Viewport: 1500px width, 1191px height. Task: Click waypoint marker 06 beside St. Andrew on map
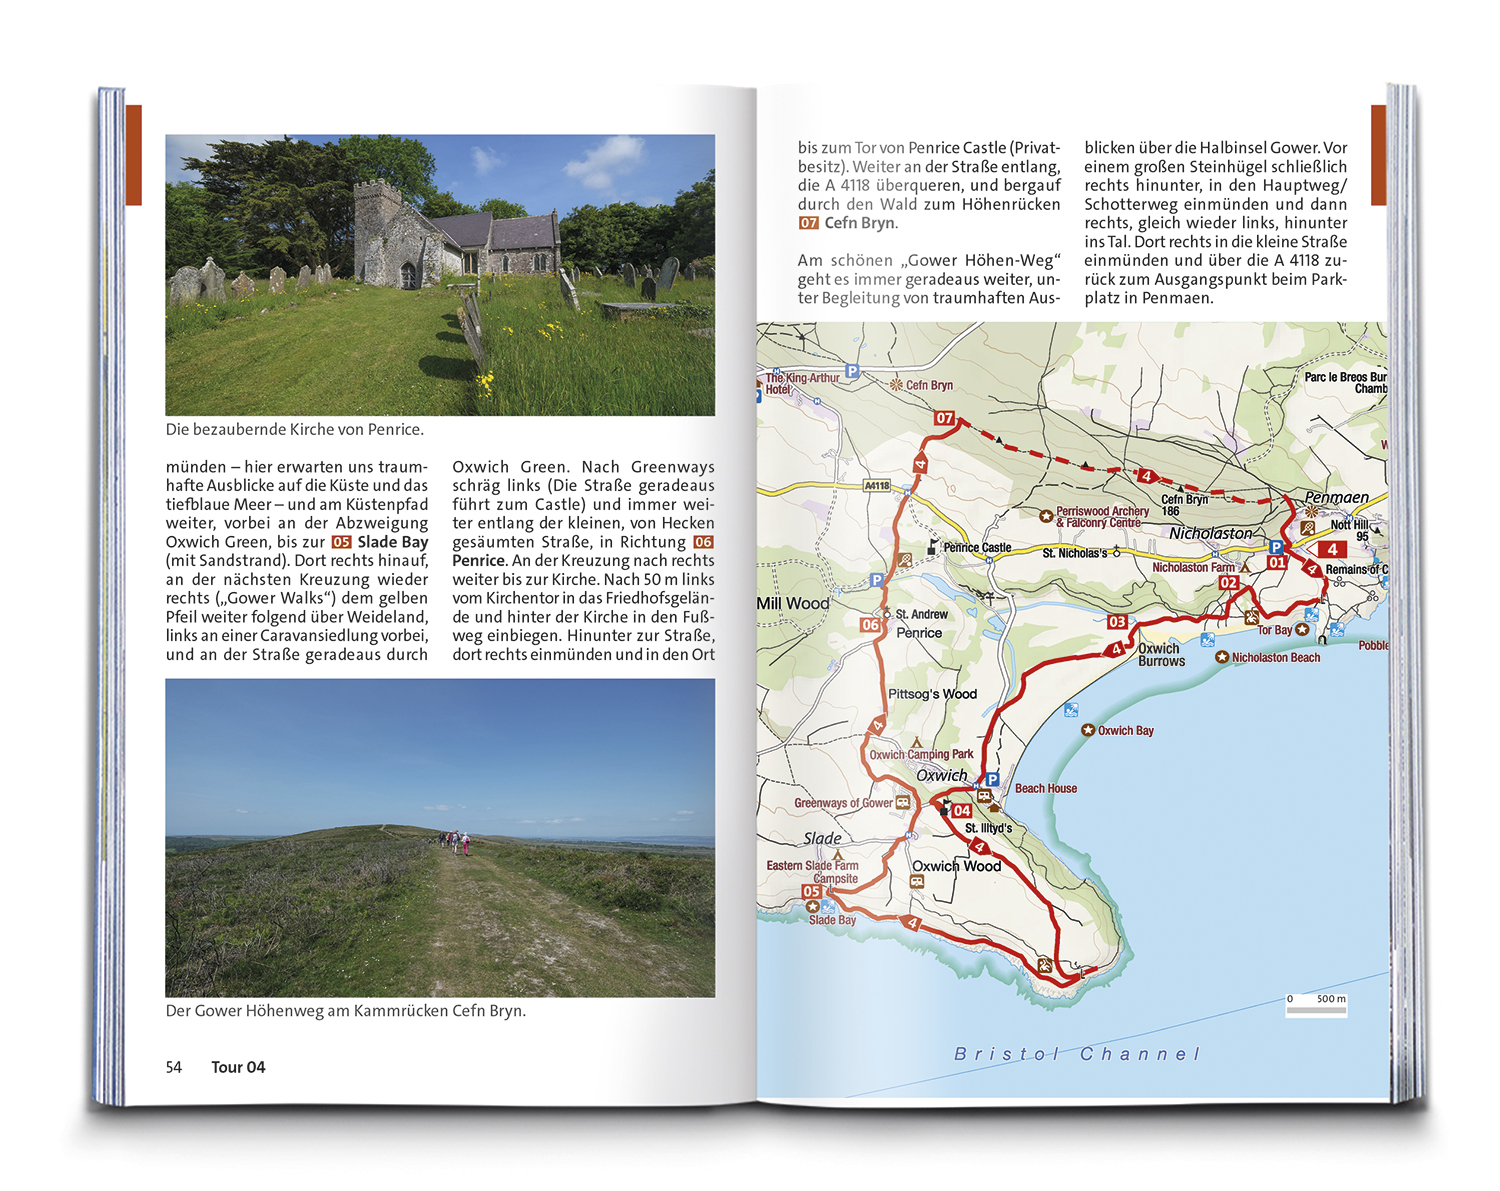pos(871,625)
